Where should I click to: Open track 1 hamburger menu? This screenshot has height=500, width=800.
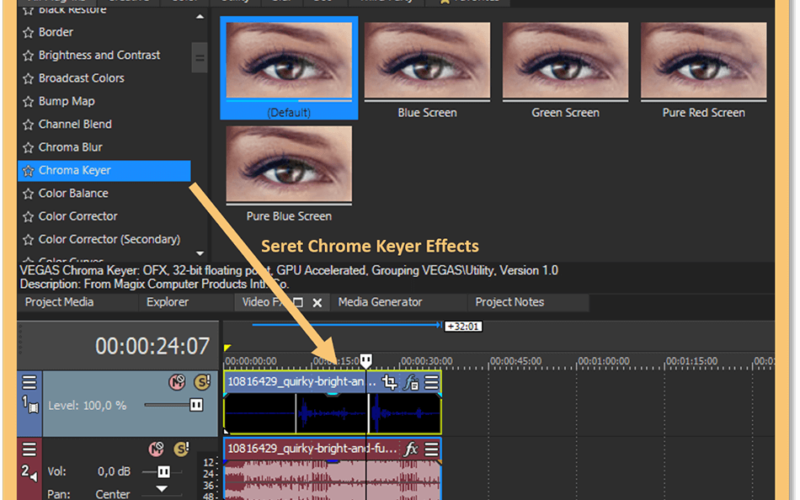(30, 382)
